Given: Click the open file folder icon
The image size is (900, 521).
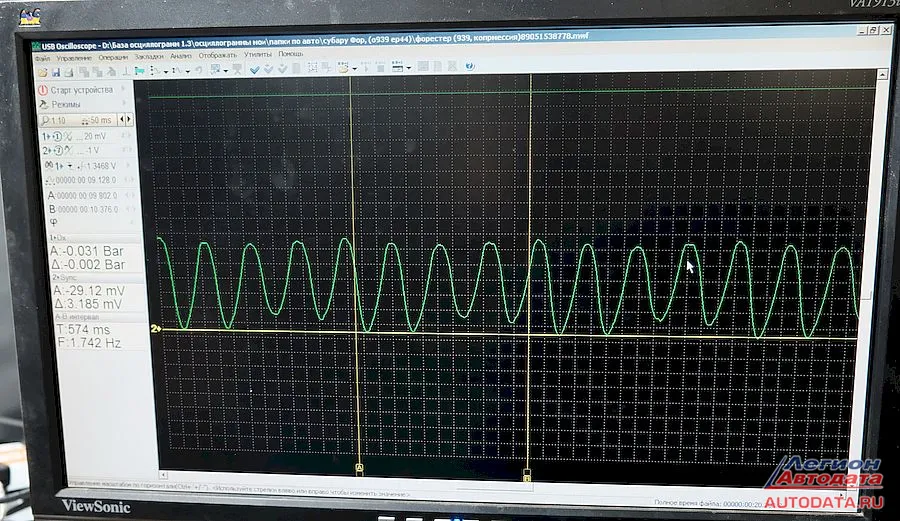Looking at the screenshot, I should (42, 72).
